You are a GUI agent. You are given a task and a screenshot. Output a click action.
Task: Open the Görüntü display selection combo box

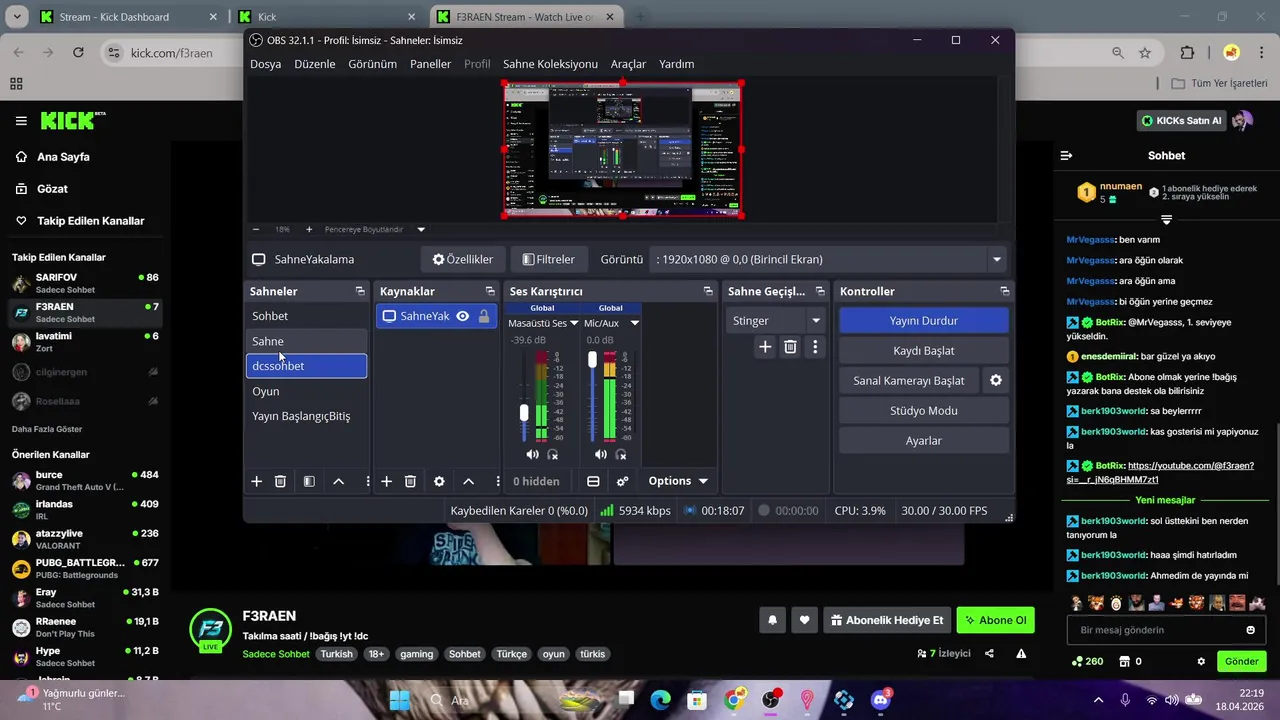[828, 259]
